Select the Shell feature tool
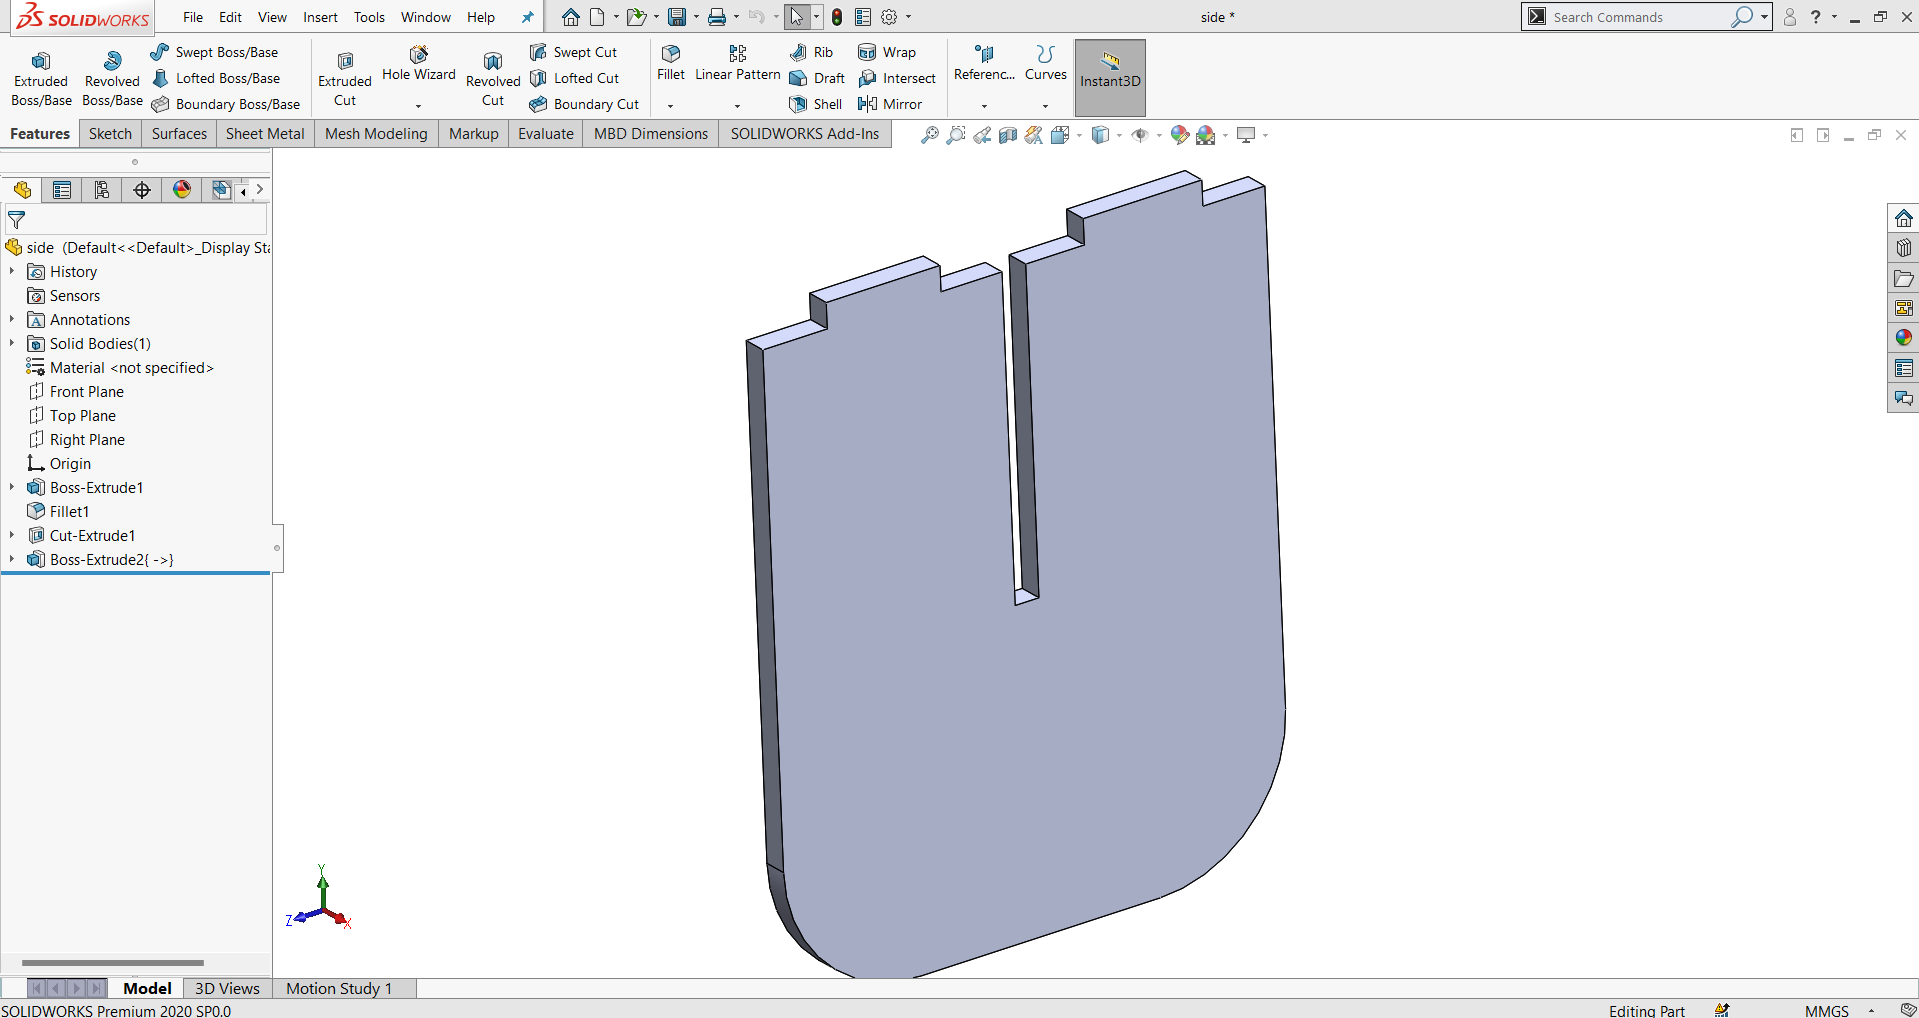This screenshot has width=1919, height=1018. point(815,104)
